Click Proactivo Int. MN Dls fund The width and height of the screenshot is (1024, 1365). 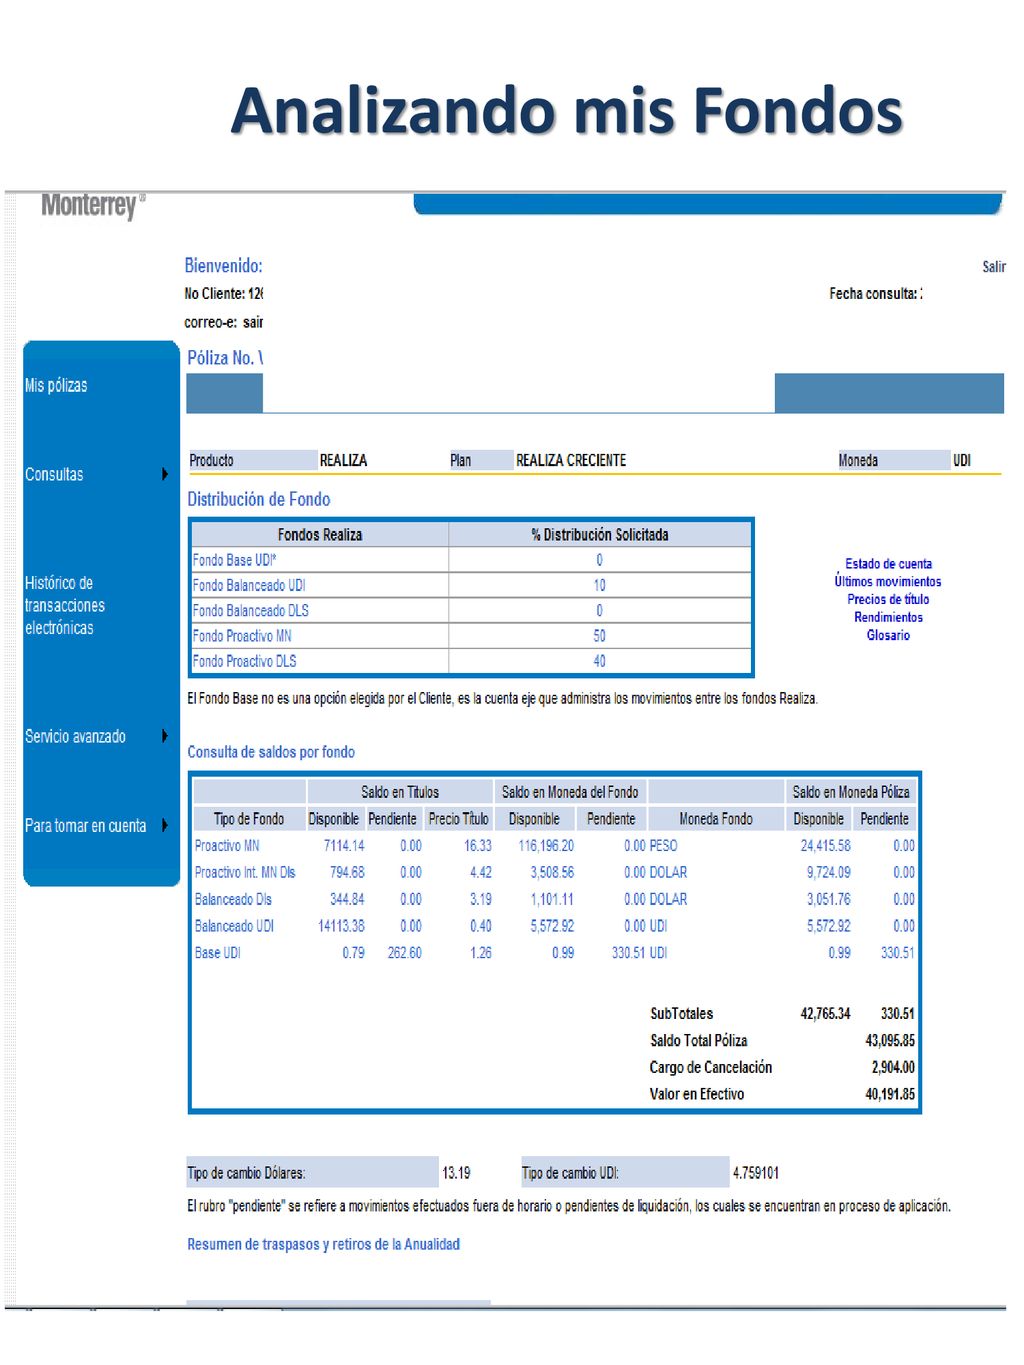coord(245,873)
